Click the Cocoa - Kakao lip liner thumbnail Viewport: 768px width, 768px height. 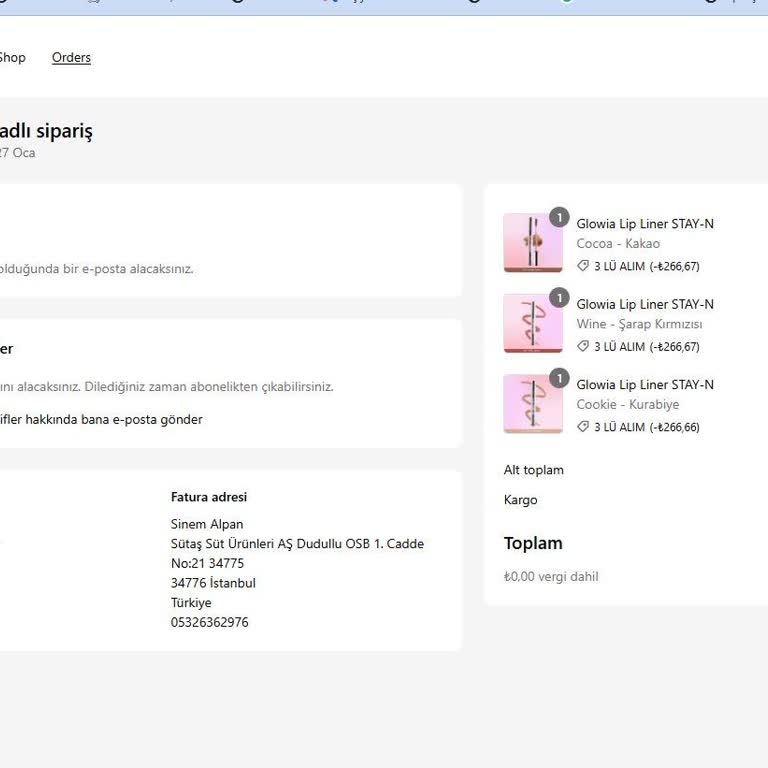(532, 243)
